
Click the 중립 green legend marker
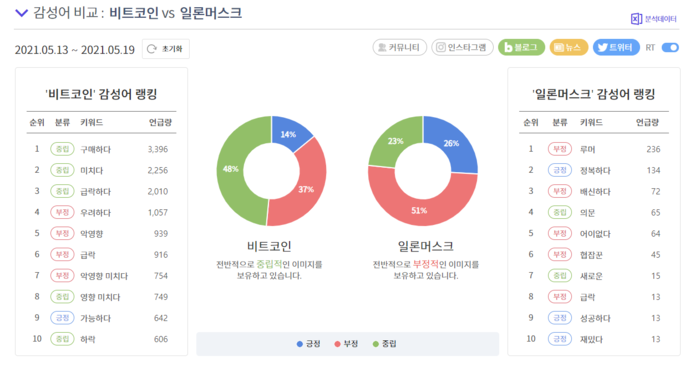[x=375, y=344]
